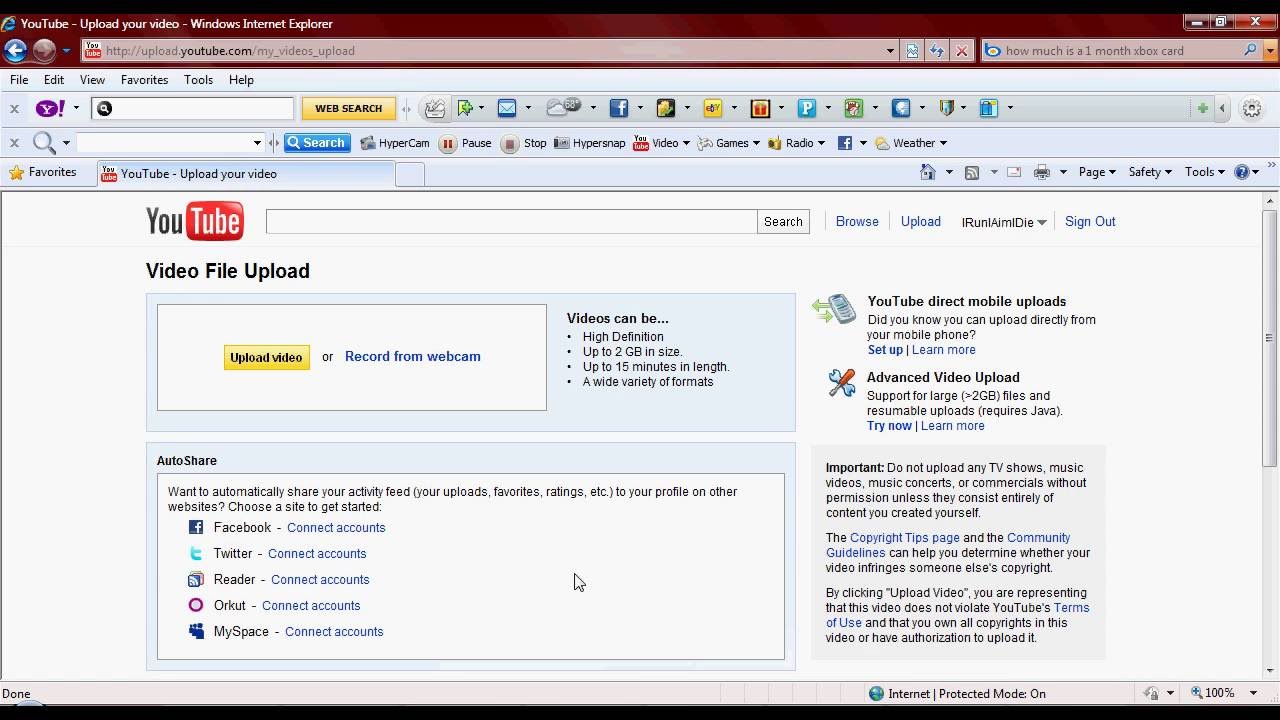The width and height of the screenshot is (1280, 720).
Task: Select the YouTube - Upload your video tab
Action: point(246,174)
